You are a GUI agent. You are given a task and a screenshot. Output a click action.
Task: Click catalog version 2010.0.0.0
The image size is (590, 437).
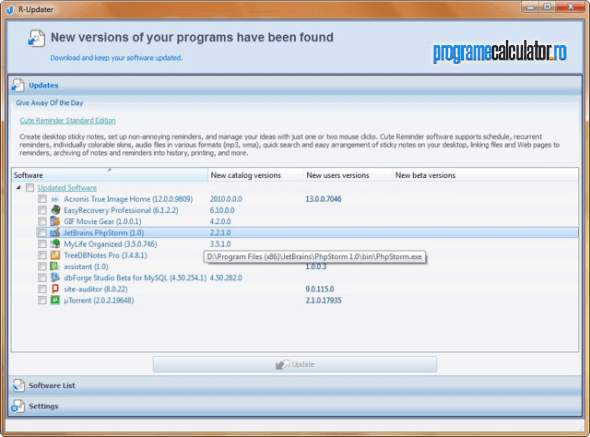226,199
